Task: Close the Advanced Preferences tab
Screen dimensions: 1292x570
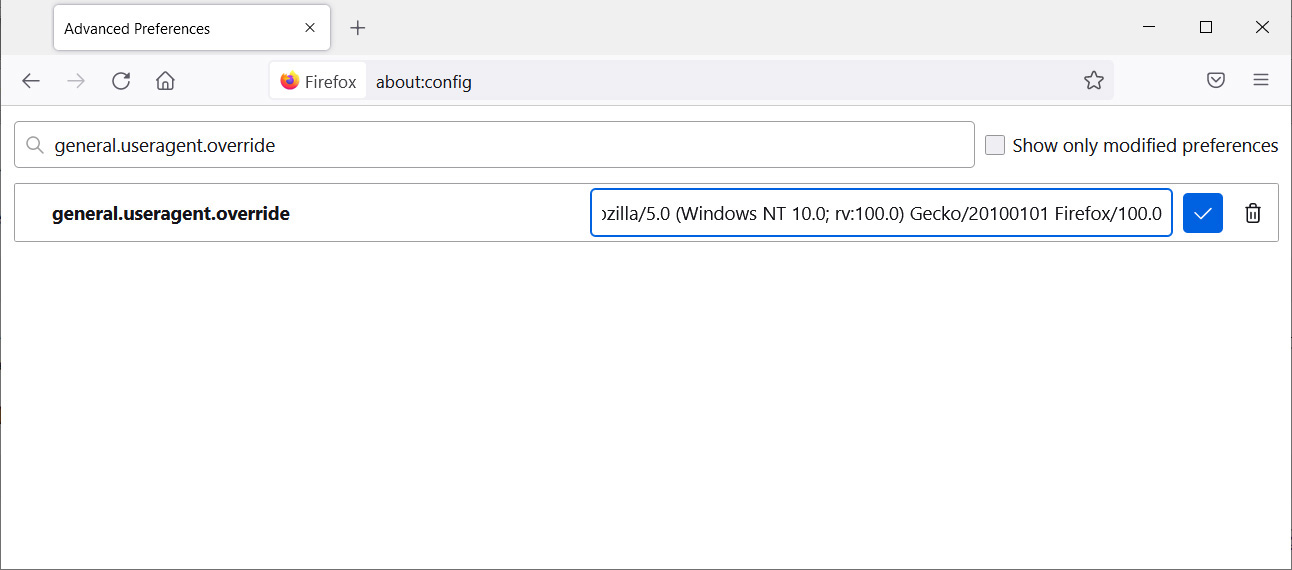Action: 310,28
